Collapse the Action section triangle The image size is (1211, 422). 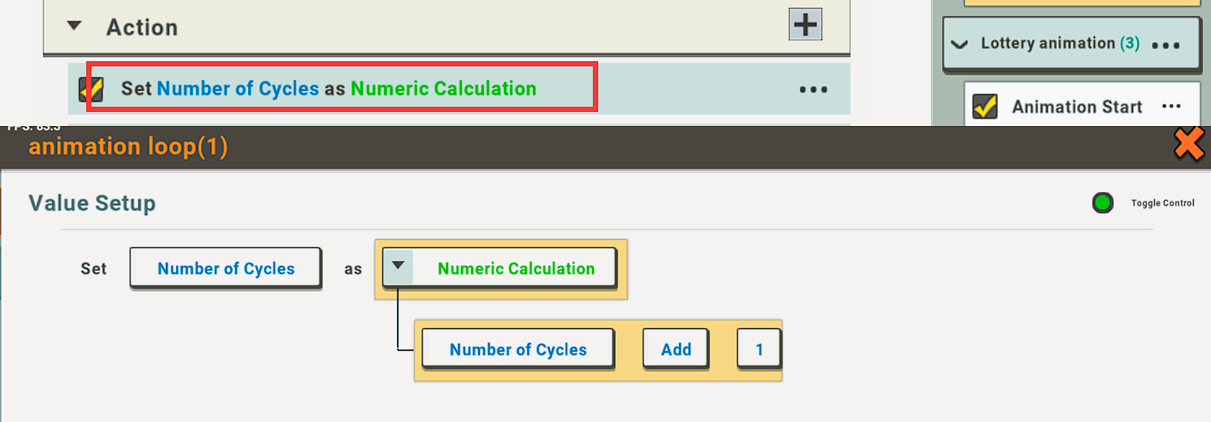(x=73, y=27)
